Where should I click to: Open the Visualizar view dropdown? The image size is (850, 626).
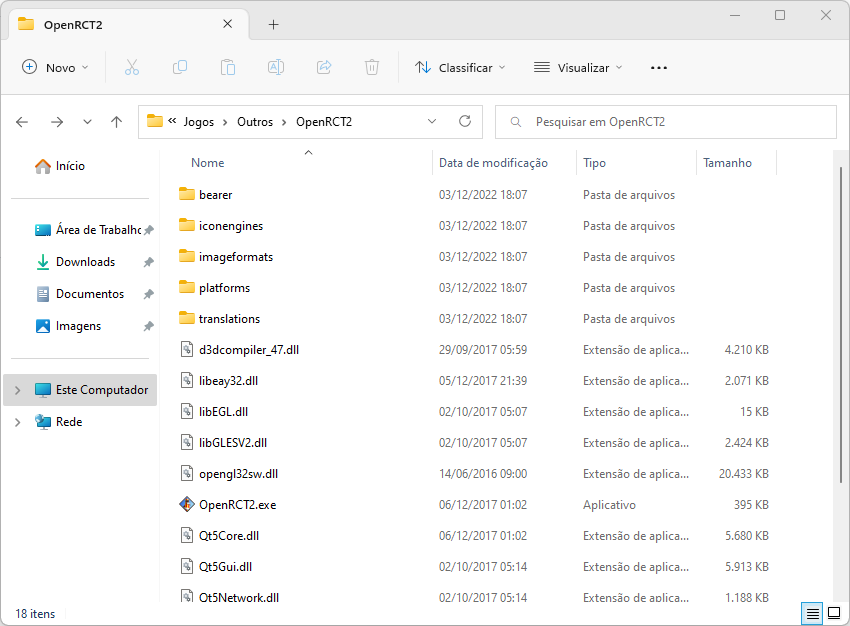pos(578,68)
